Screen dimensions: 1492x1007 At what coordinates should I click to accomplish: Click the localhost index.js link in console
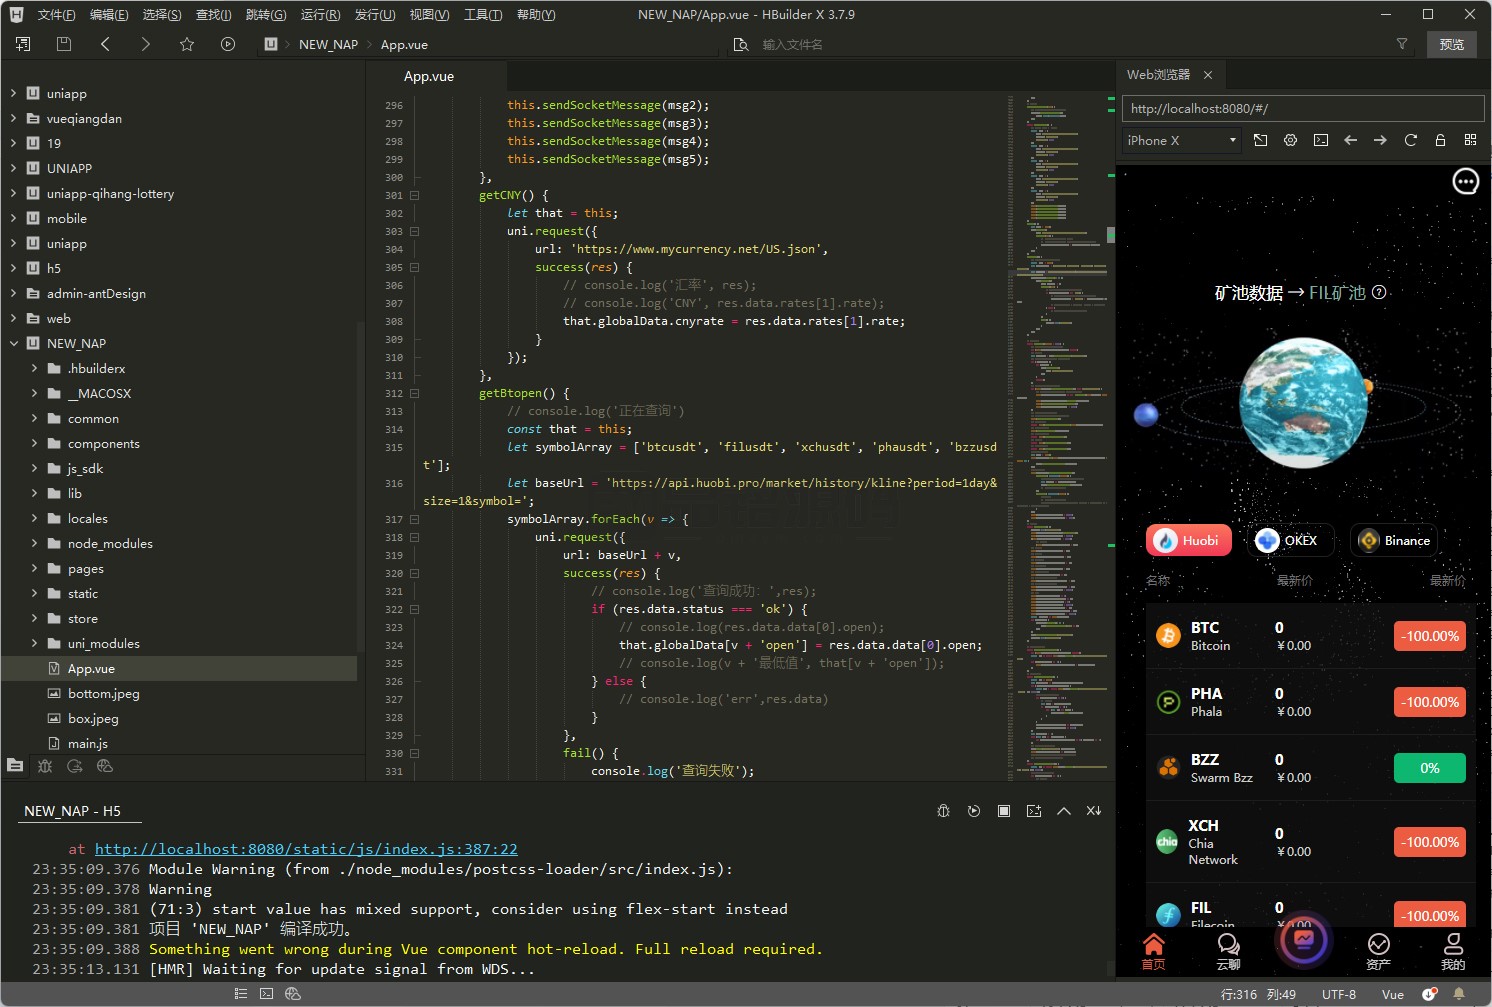click(306, 849)
